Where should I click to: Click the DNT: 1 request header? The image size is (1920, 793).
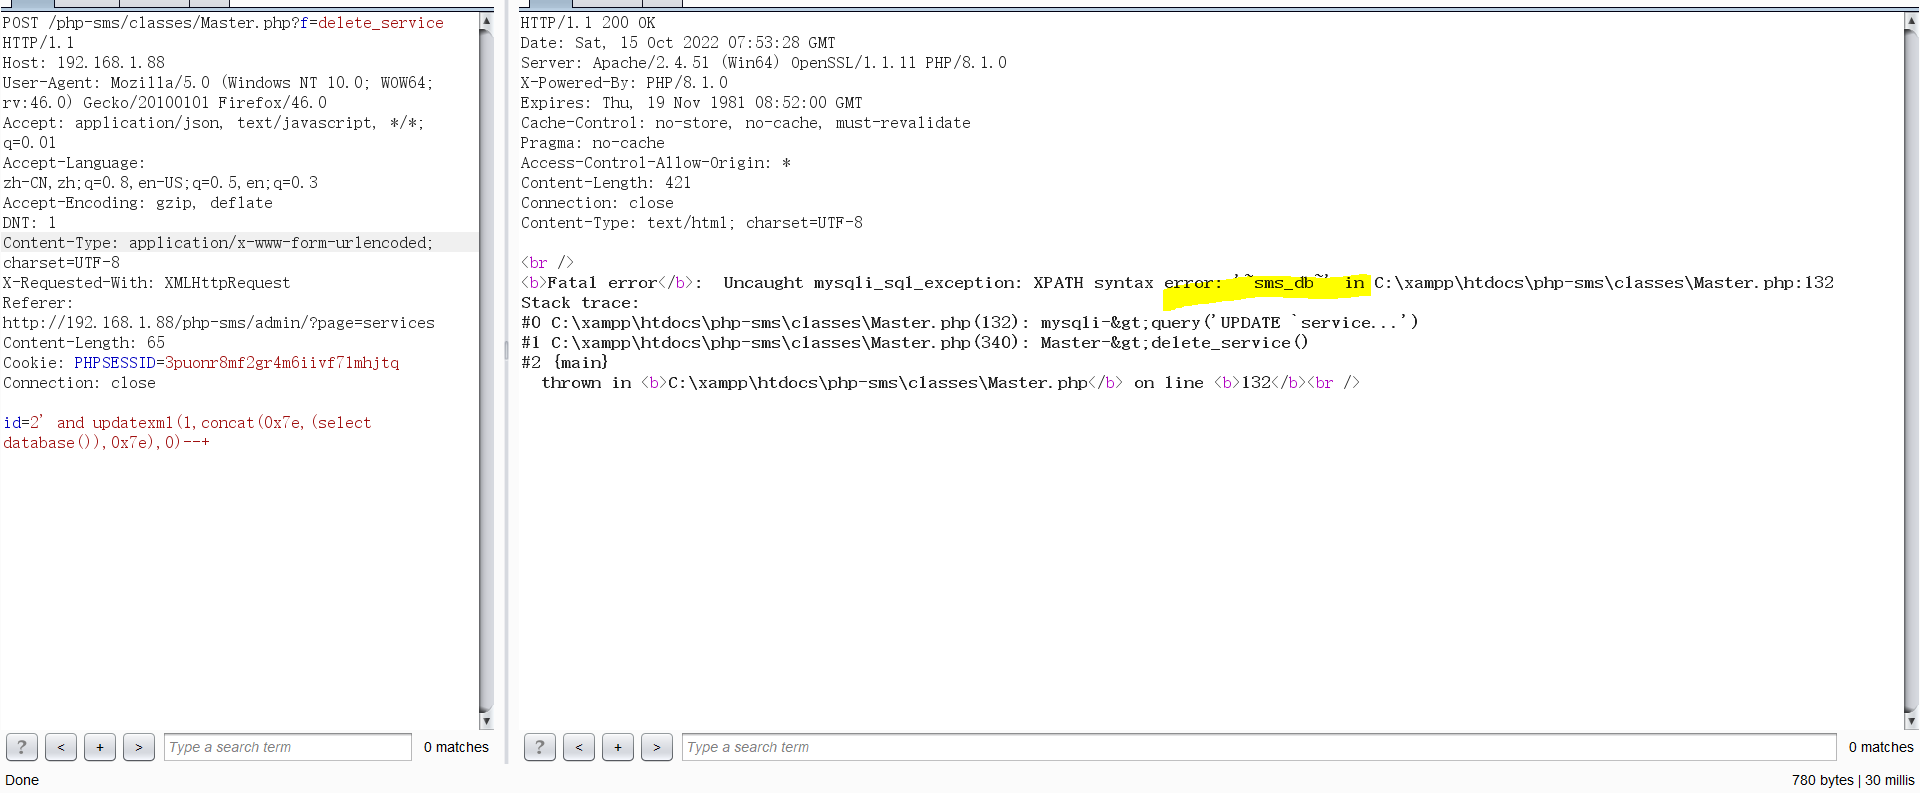(30, 223)
